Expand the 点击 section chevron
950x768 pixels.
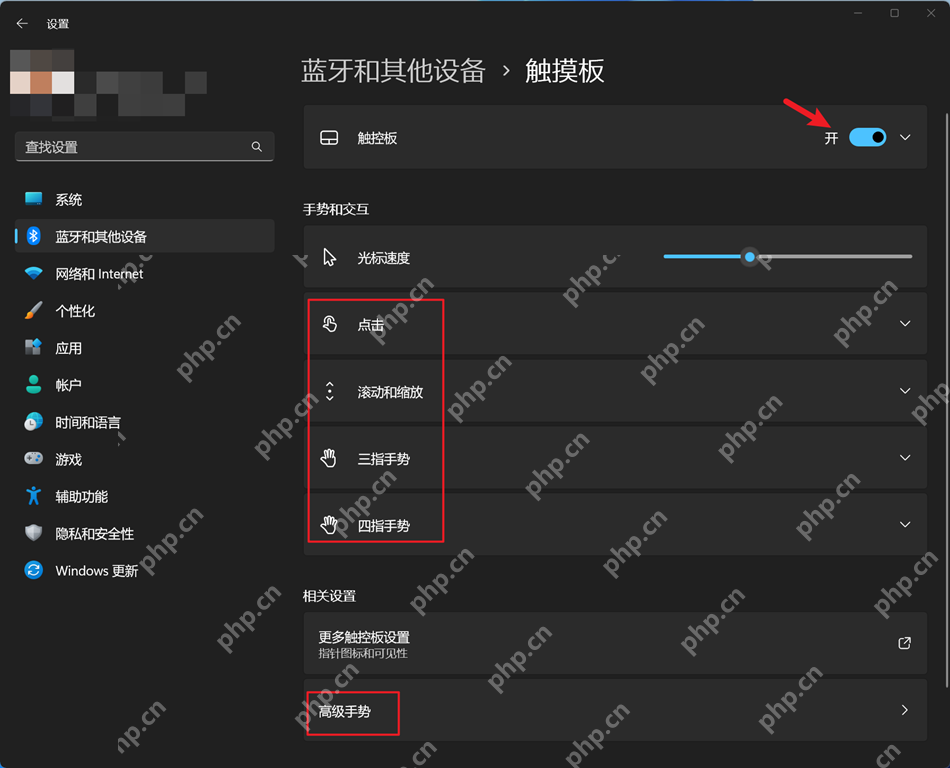pos(905,323)
